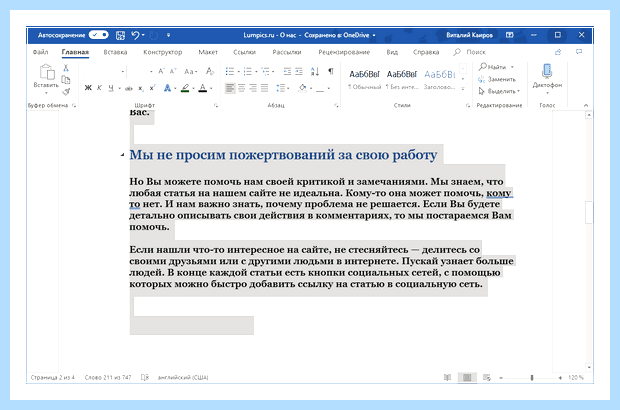Open the borders dropdown
620x410 pixels.
[x=329, y=88]
